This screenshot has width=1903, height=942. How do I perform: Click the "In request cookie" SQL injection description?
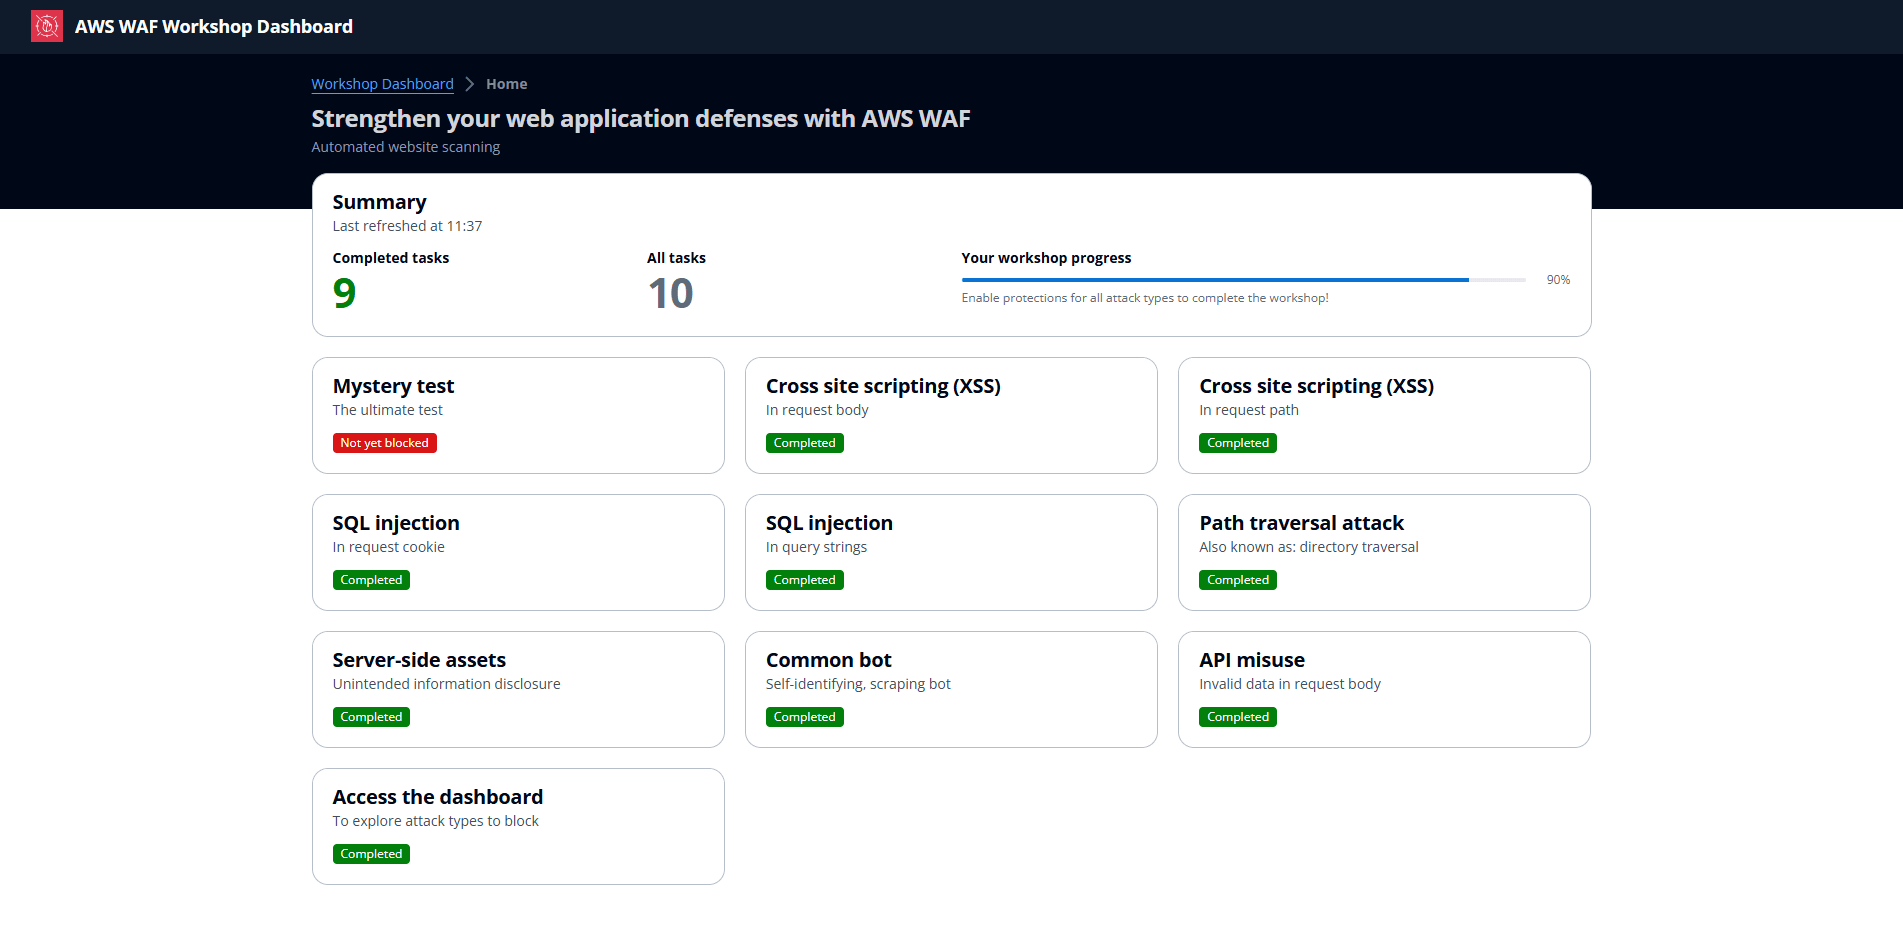[x=389, y=547]
